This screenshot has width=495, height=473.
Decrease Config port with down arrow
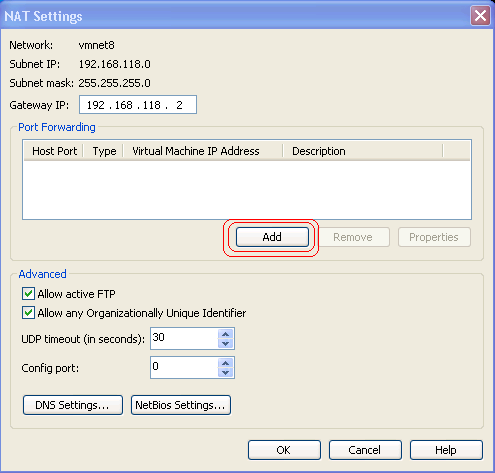[226, 372]
